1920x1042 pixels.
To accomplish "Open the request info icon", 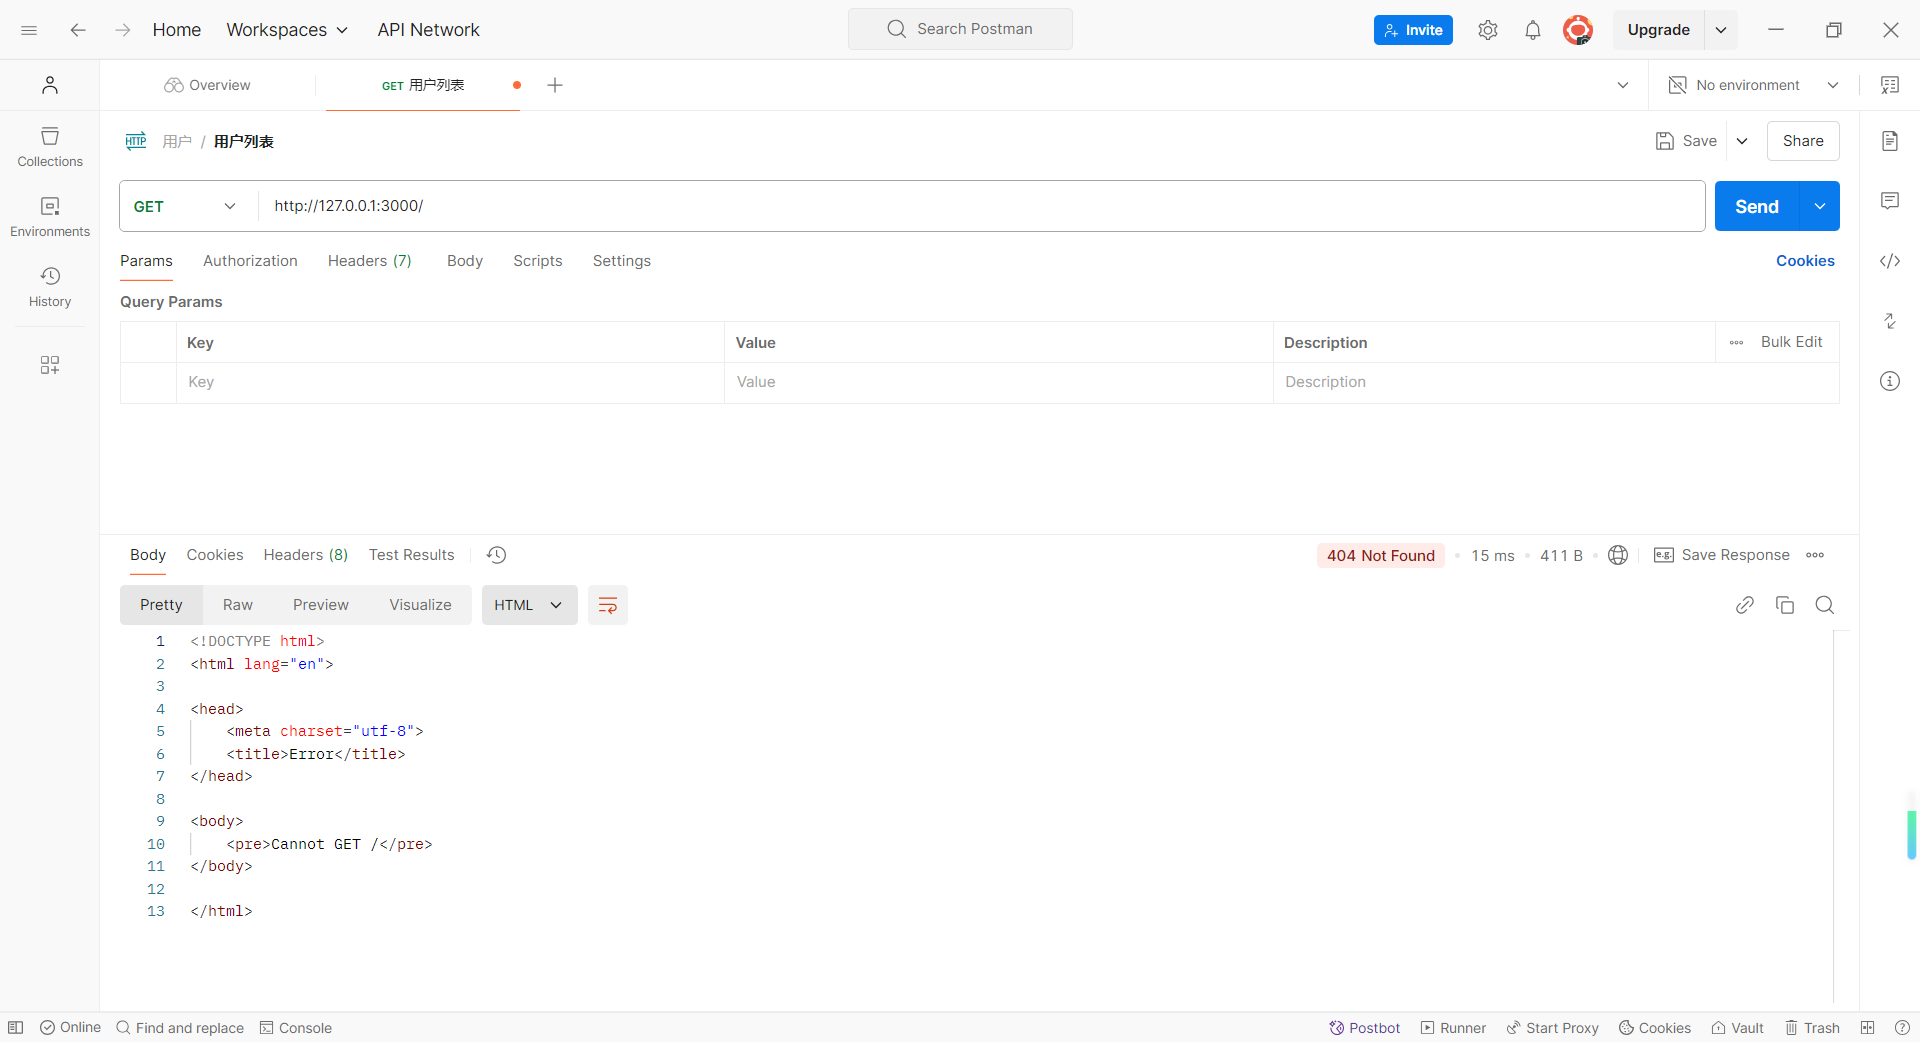I will pos(1890,381).
